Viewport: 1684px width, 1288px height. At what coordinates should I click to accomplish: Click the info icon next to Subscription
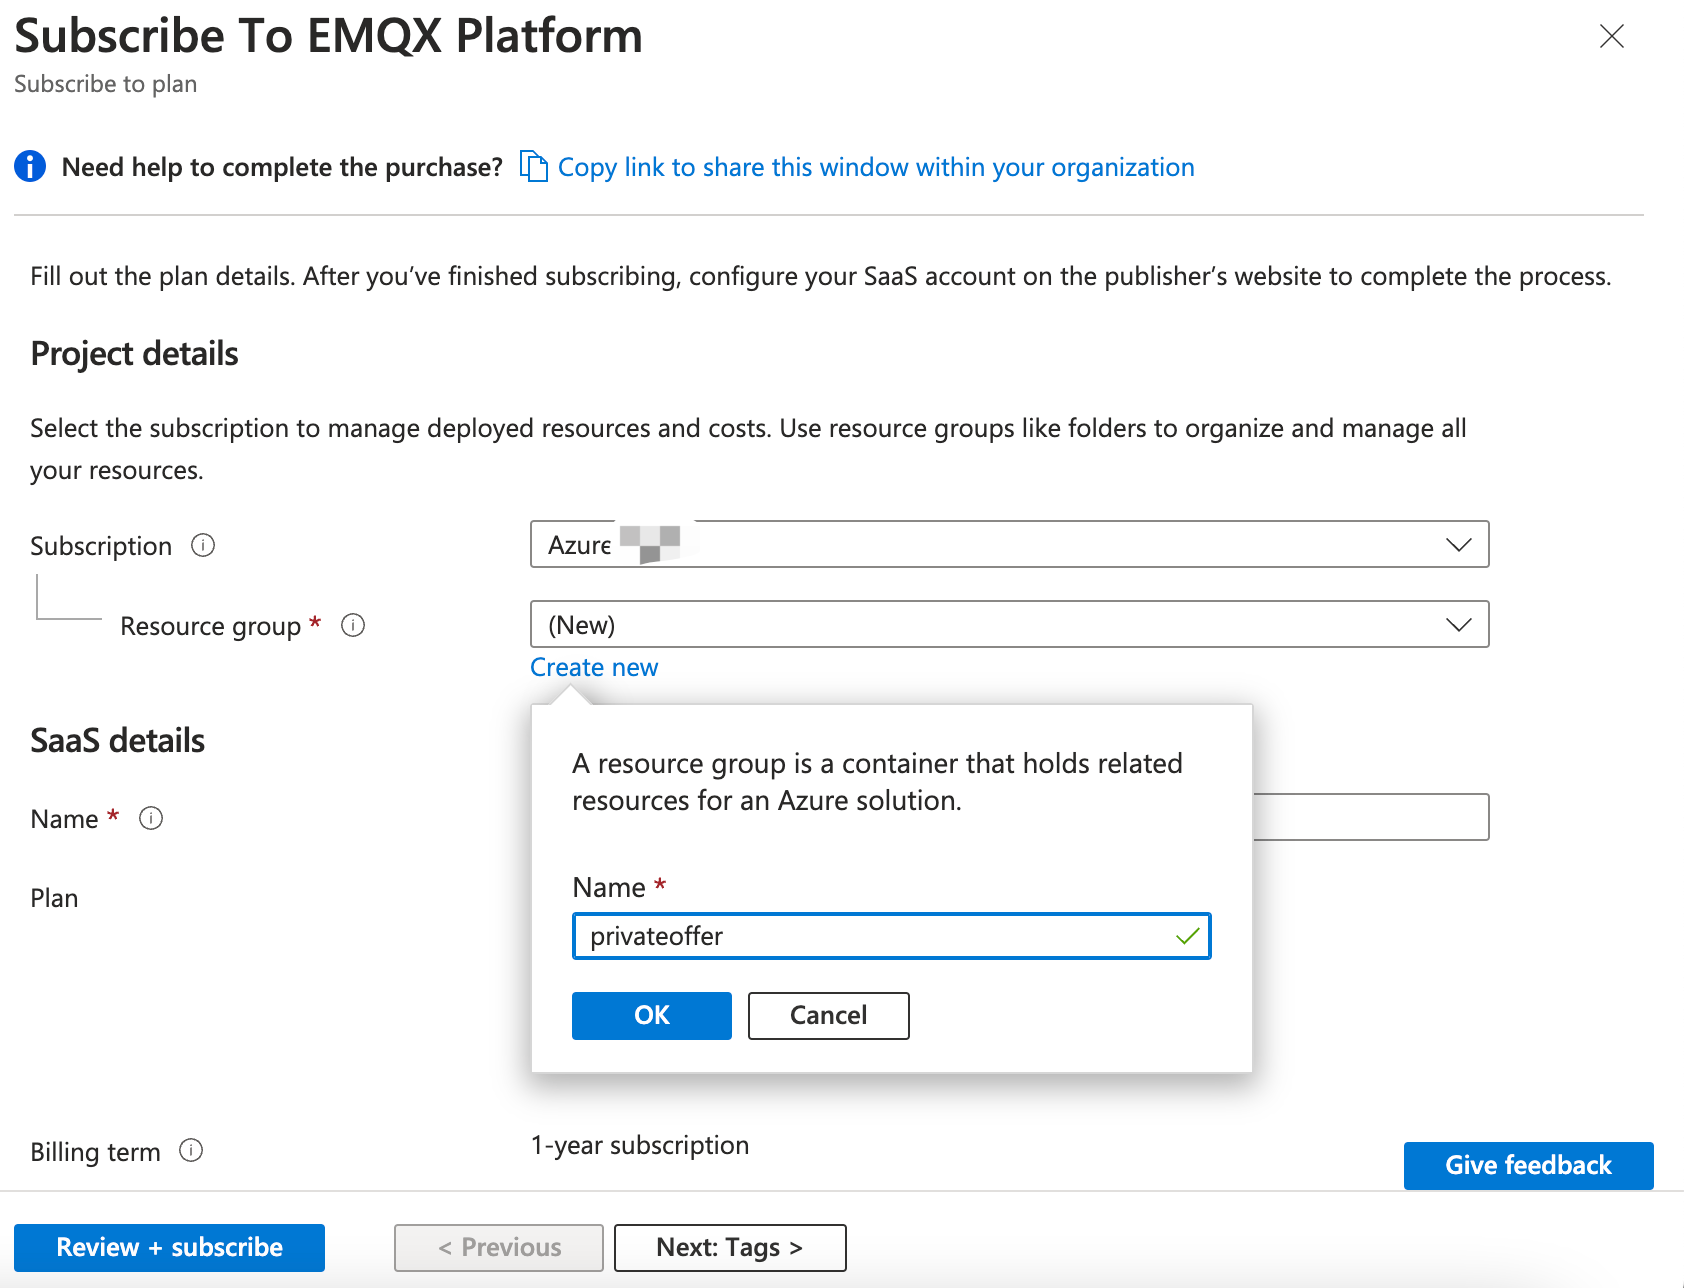(203, 545)
